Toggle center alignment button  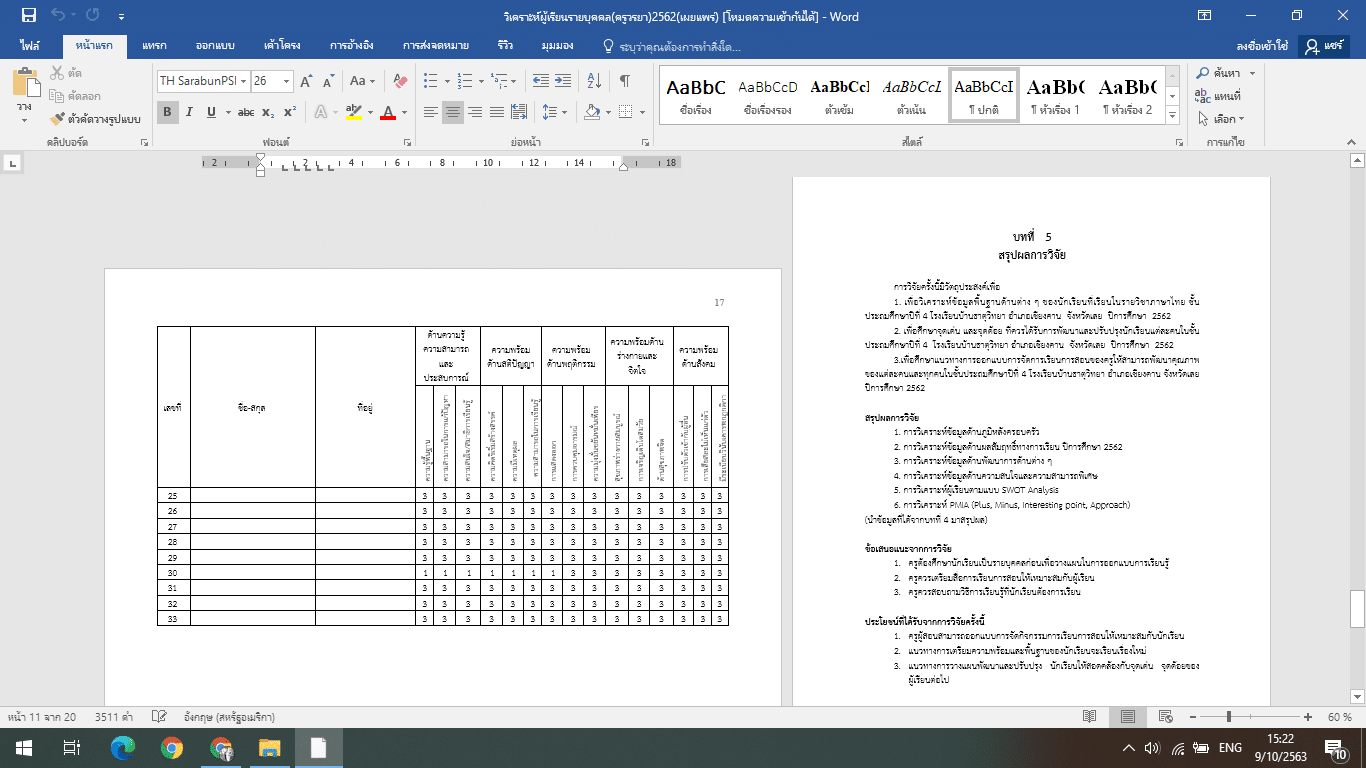[x=453, y=112]
